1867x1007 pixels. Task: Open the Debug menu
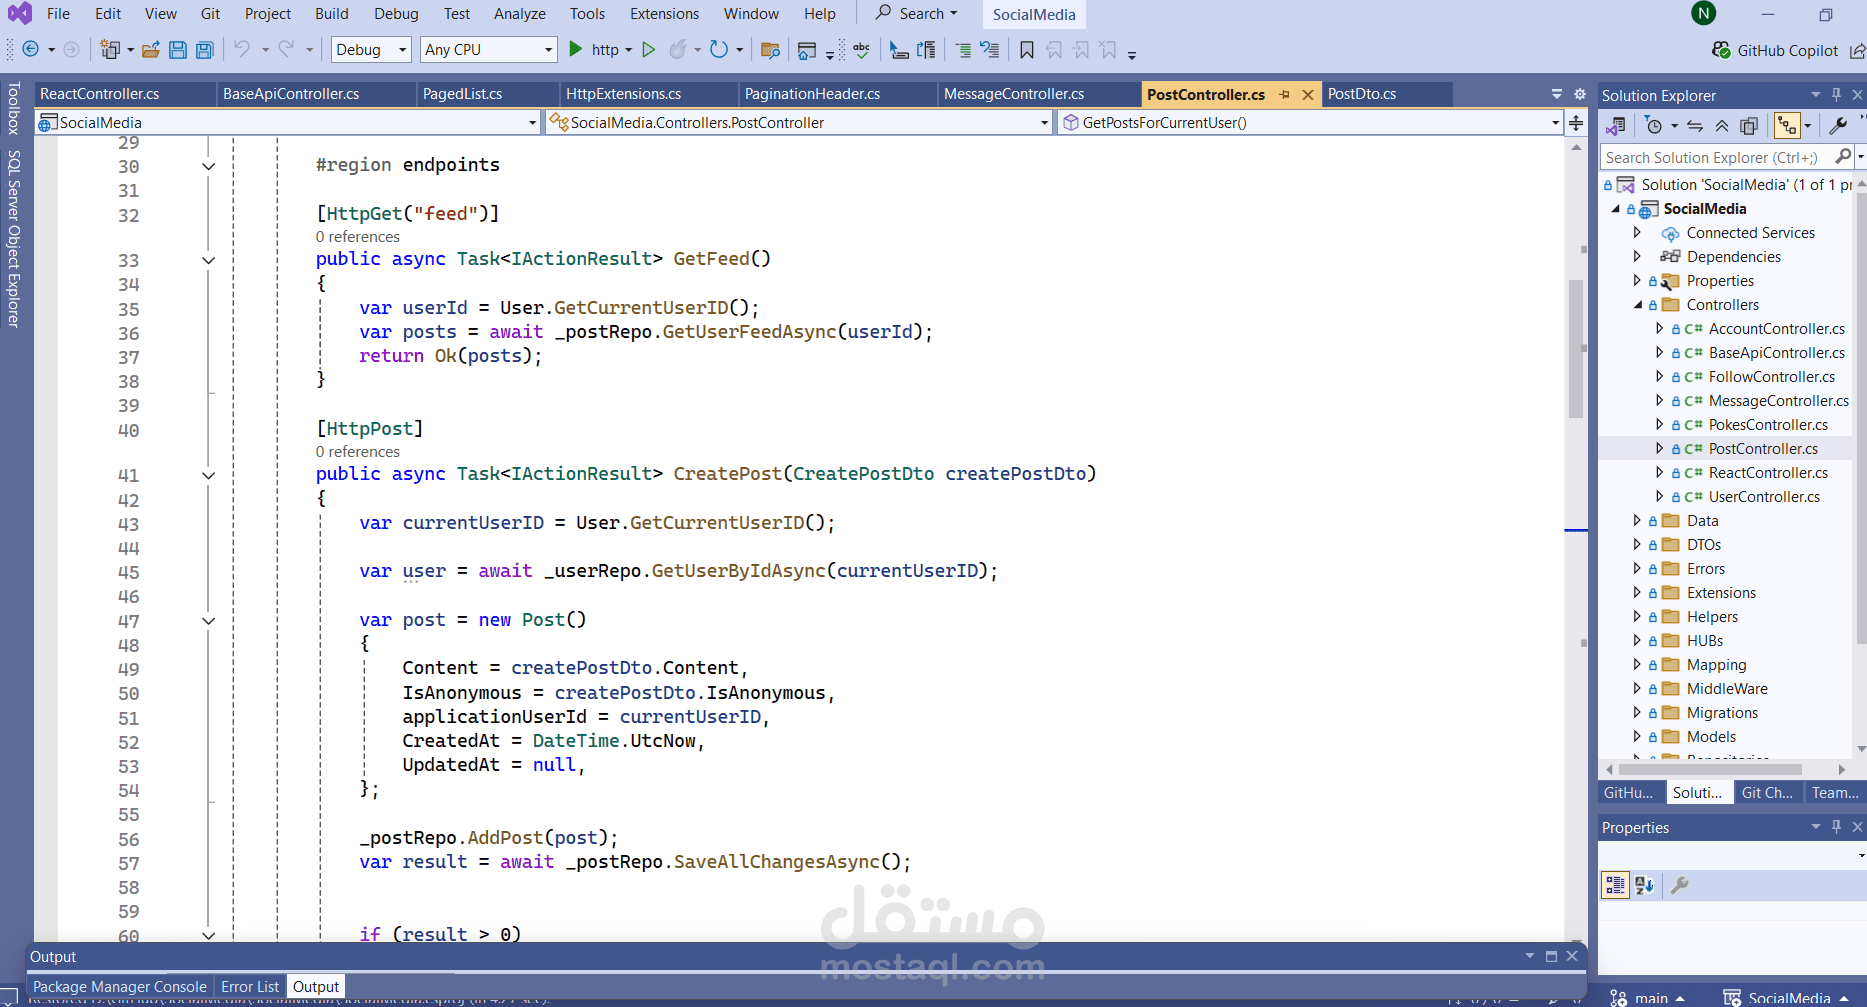pos(397,14)
